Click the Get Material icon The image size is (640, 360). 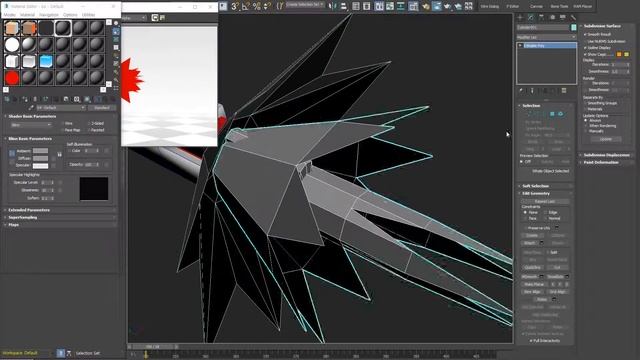coord(7,99)
